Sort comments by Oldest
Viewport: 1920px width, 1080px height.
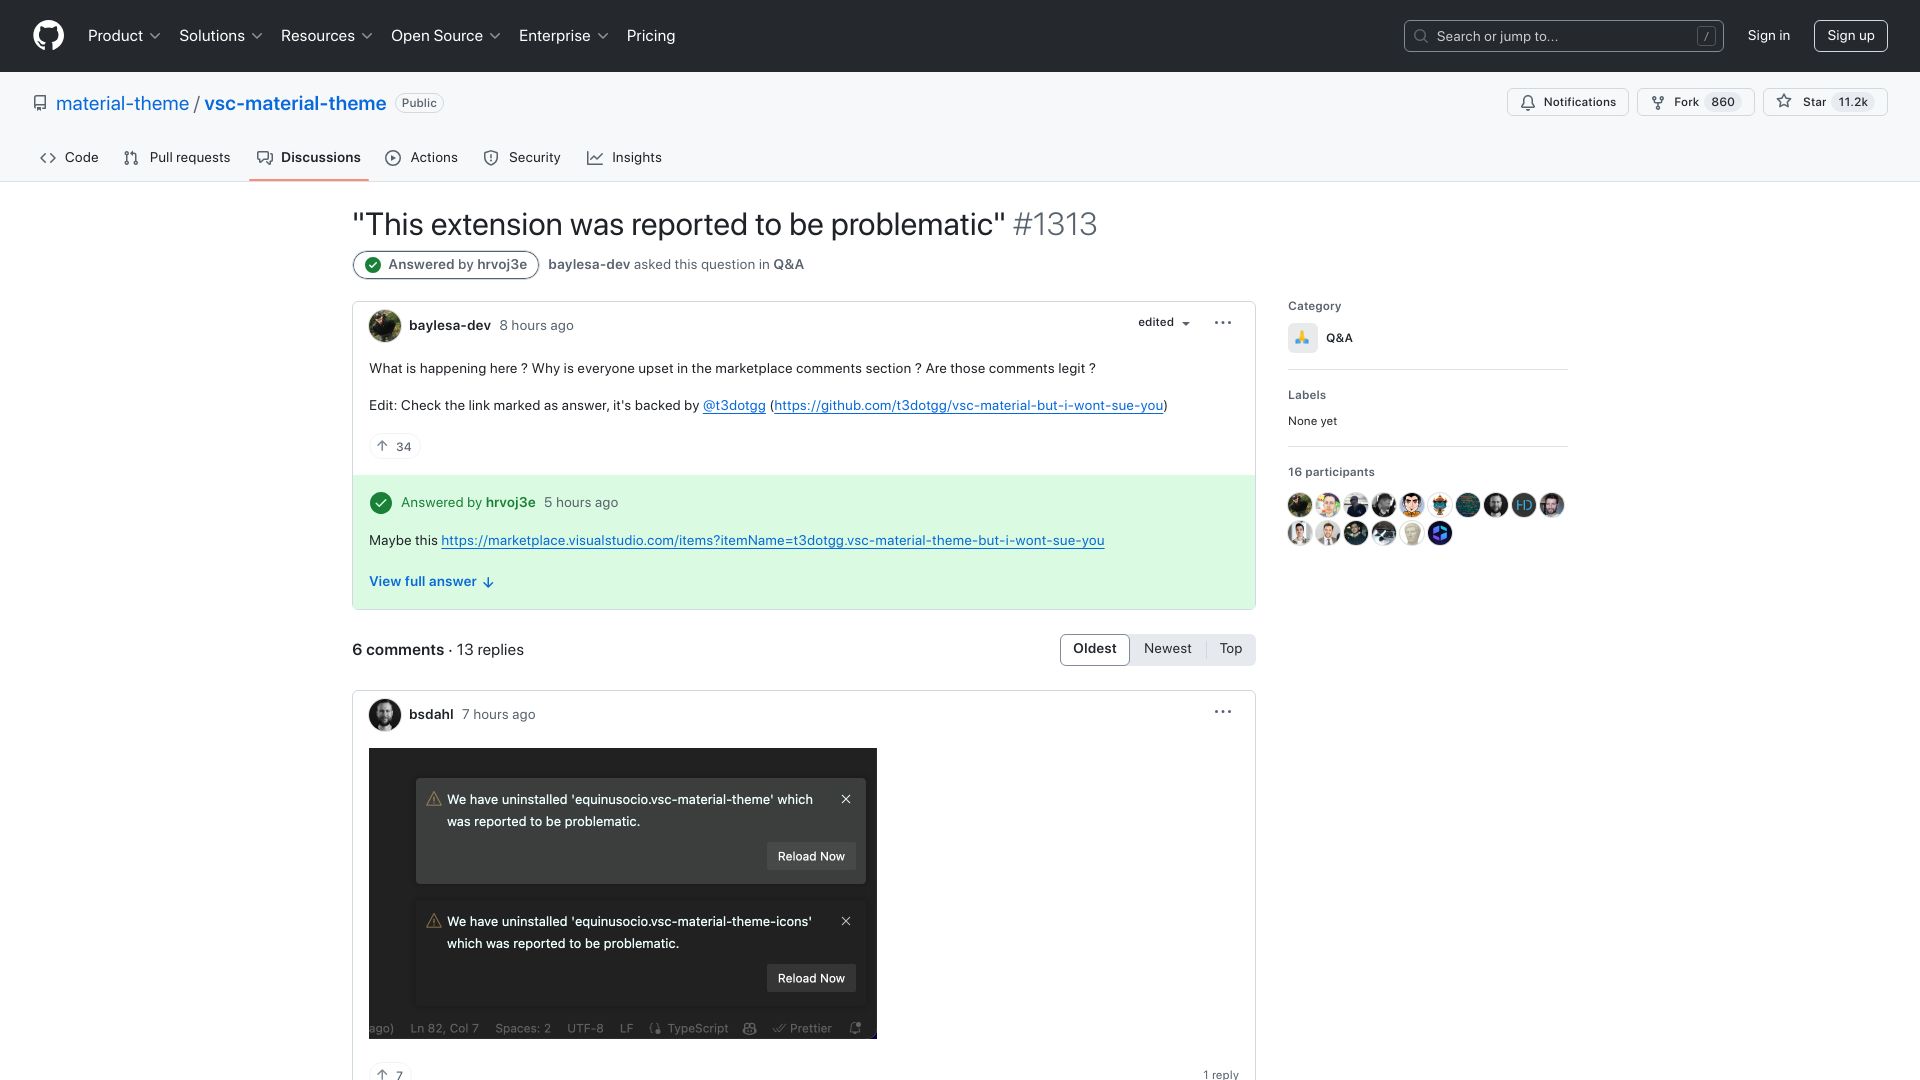pos(1095,649)
